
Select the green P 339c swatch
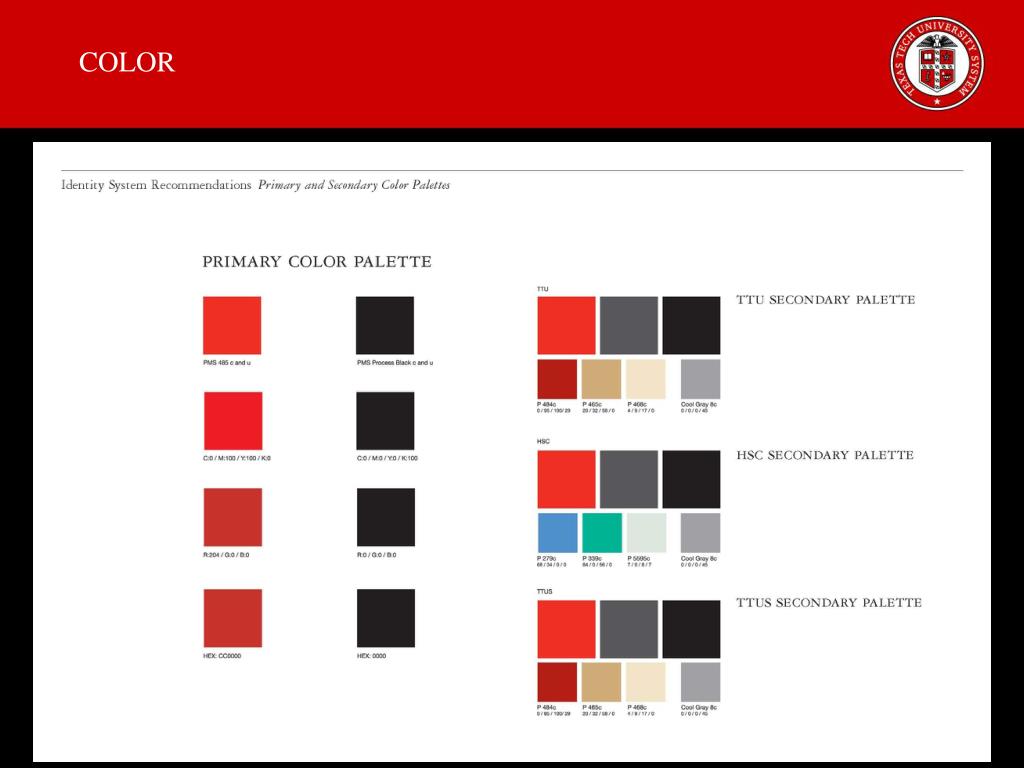pyautogui.click(x=602, y=533)
